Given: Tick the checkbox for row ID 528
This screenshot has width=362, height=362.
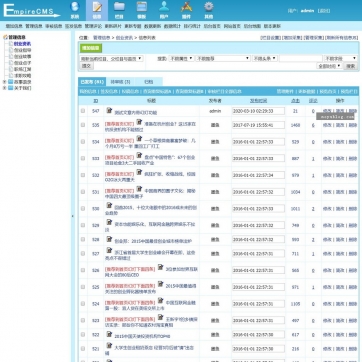Looking at the screenshot, I should pyautogui.click(x=83, y=239).
